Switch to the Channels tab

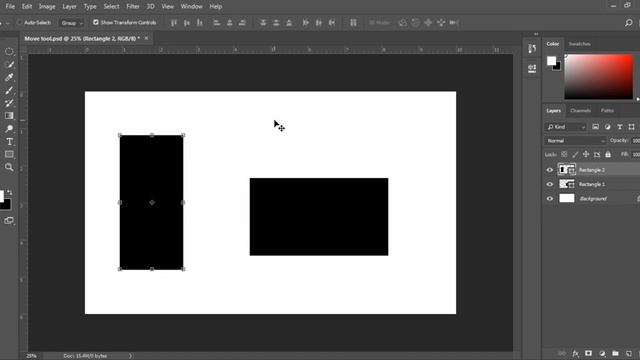580,111
